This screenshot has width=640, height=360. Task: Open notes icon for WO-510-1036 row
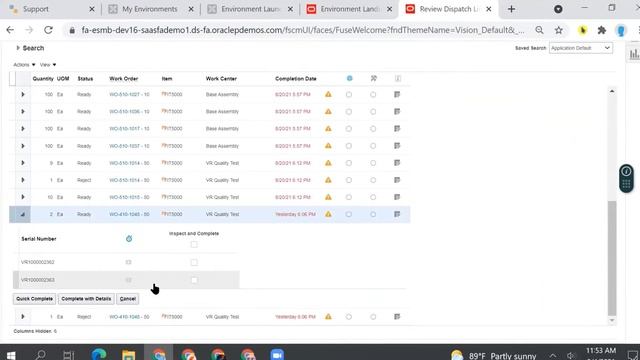397,111
